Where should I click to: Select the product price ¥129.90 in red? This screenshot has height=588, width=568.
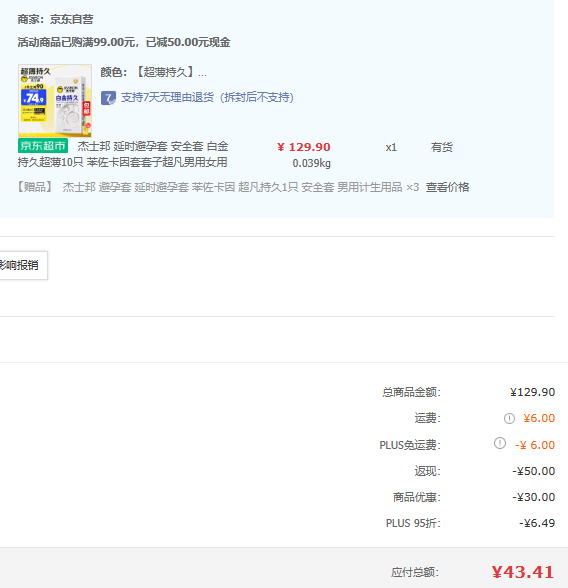pyautogui.click(x=304, y=147)
